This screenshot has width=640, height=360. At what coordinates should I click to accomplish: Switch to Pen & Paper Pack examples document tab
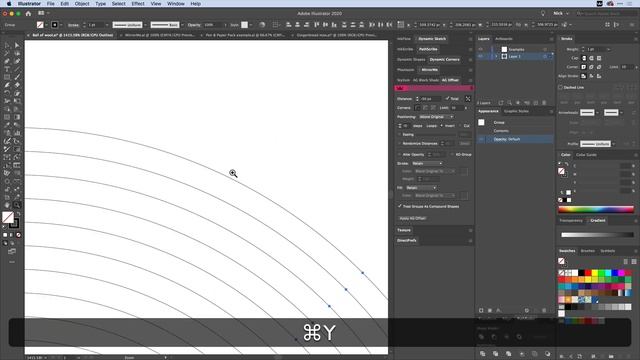(245, 35)
